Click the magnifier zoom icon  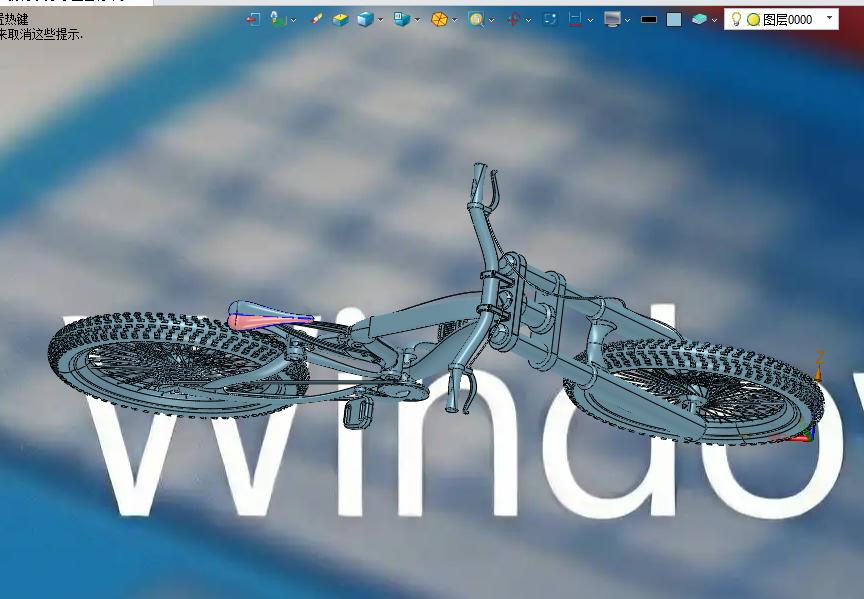click(476, 20)
